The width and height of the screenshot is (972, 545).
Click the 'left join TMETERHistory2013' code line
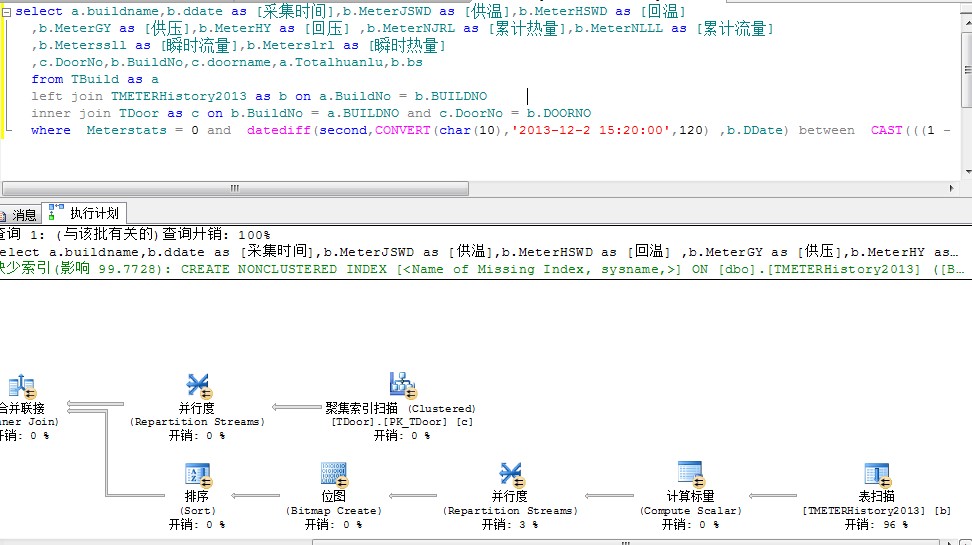pos(259,96)
